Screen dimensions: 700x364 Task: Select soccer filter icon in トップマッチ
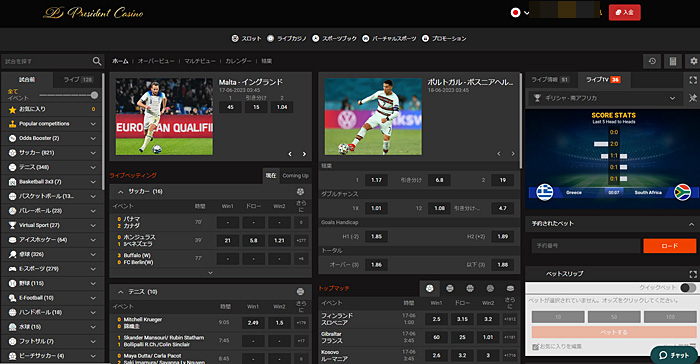[429, 289]
